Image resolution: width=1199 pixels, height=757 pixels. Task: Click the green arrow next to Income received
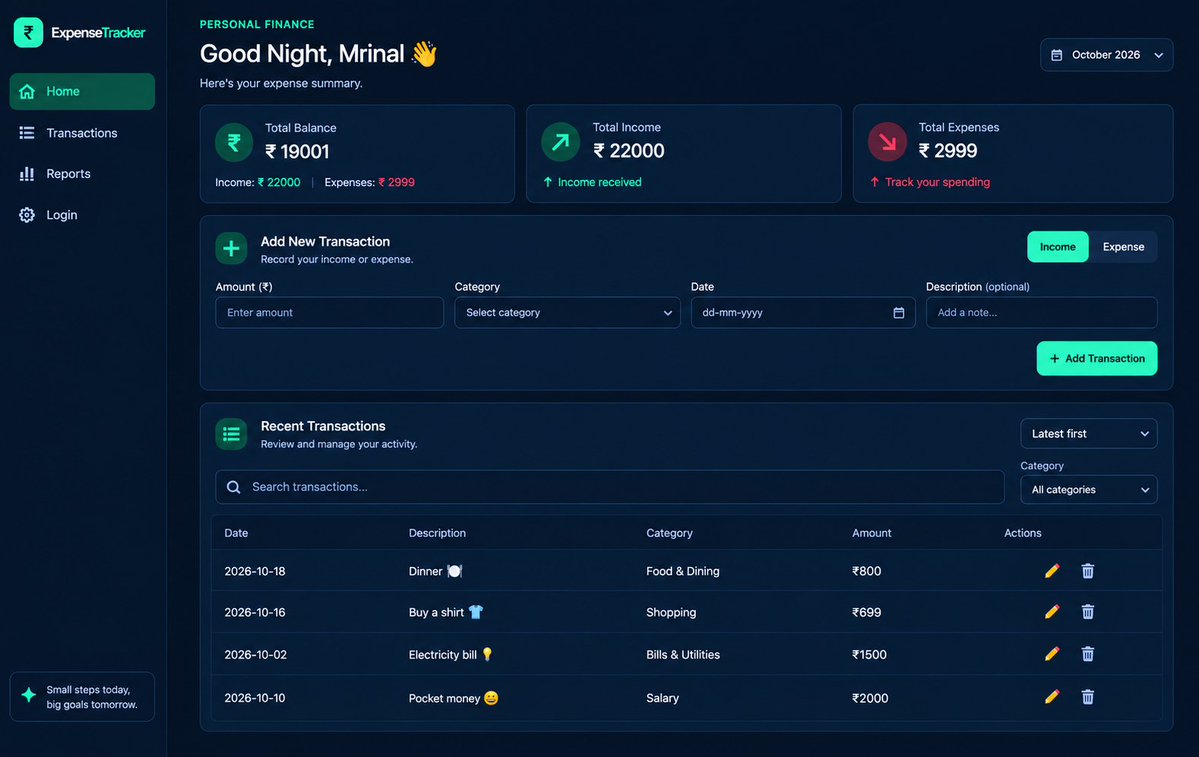(x=548, y=182)
